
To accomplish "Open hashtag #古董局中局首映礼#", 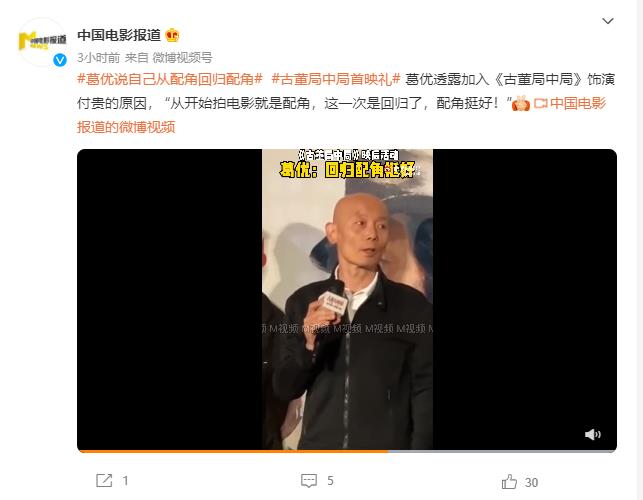I will [x=335, y=79].
